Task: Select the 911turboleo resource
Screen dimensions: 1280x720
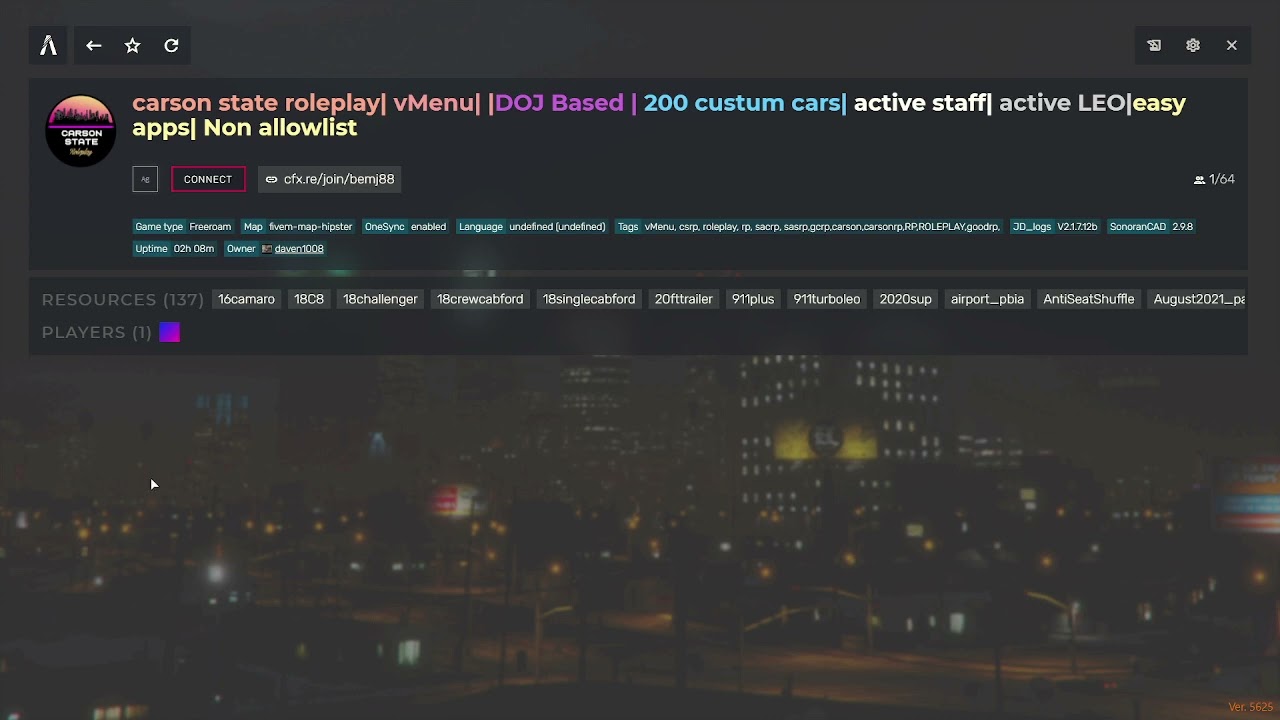Action: [827, 299]
